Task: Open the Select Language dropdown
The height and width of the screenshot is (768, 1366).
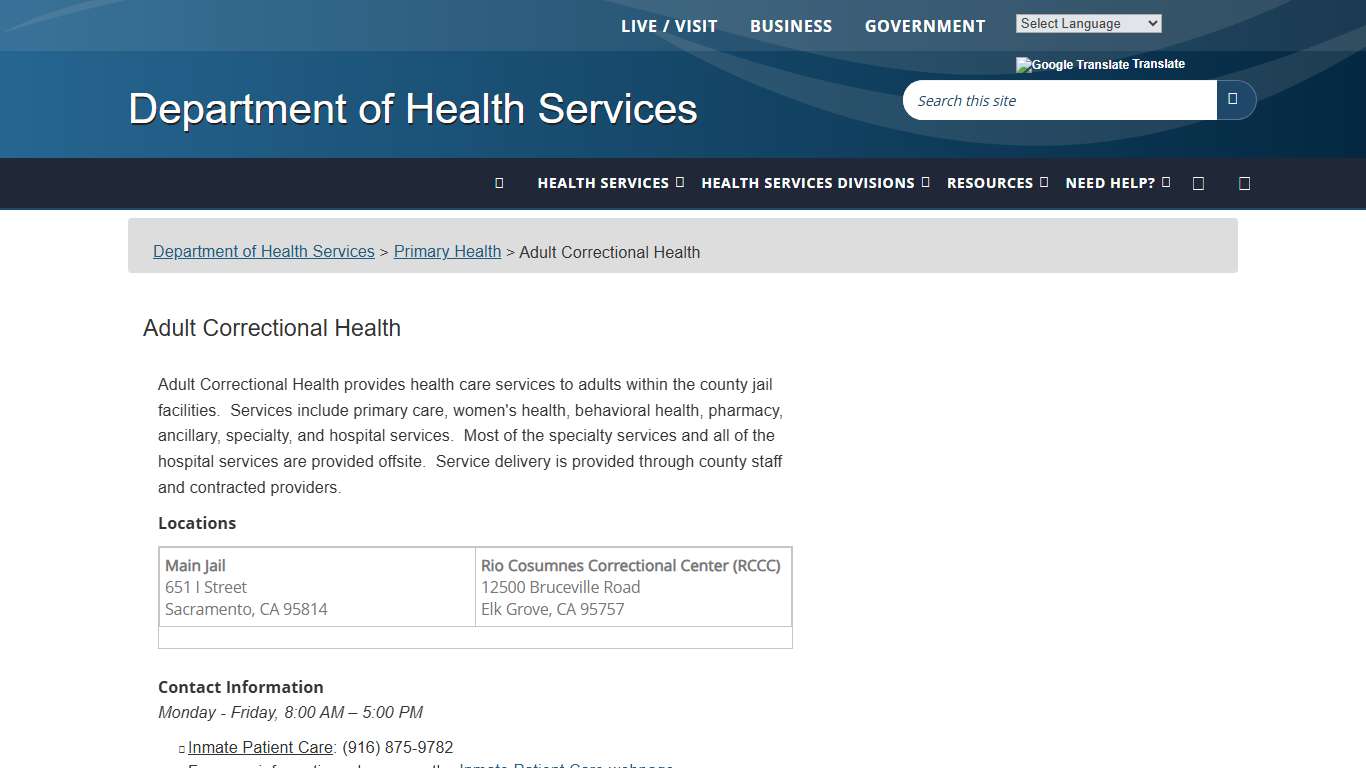Action: pyautogui.click(x=1088, y=22)
